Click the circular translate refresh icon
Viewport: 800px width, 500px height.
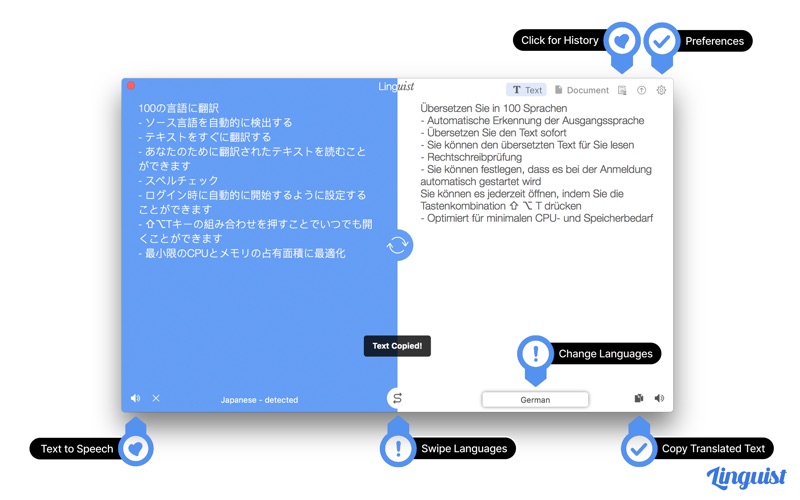397,245
